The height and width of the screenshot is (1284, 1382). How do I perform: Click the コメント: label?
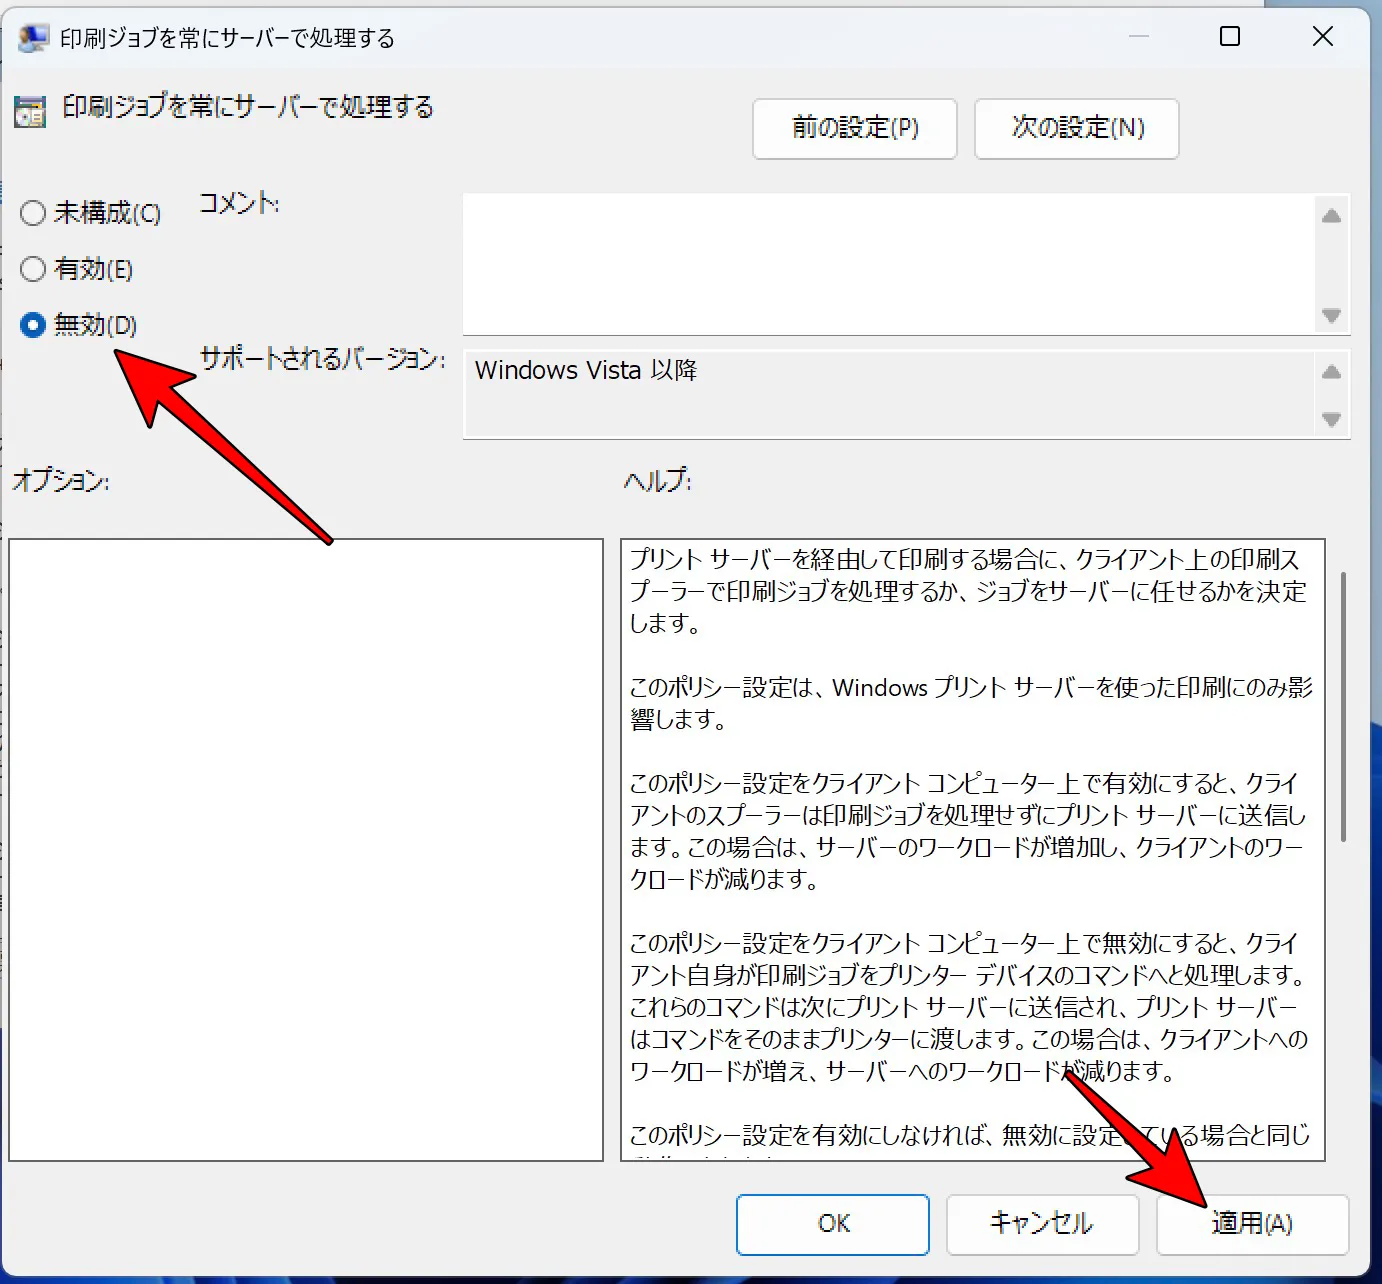pos(239,203)
